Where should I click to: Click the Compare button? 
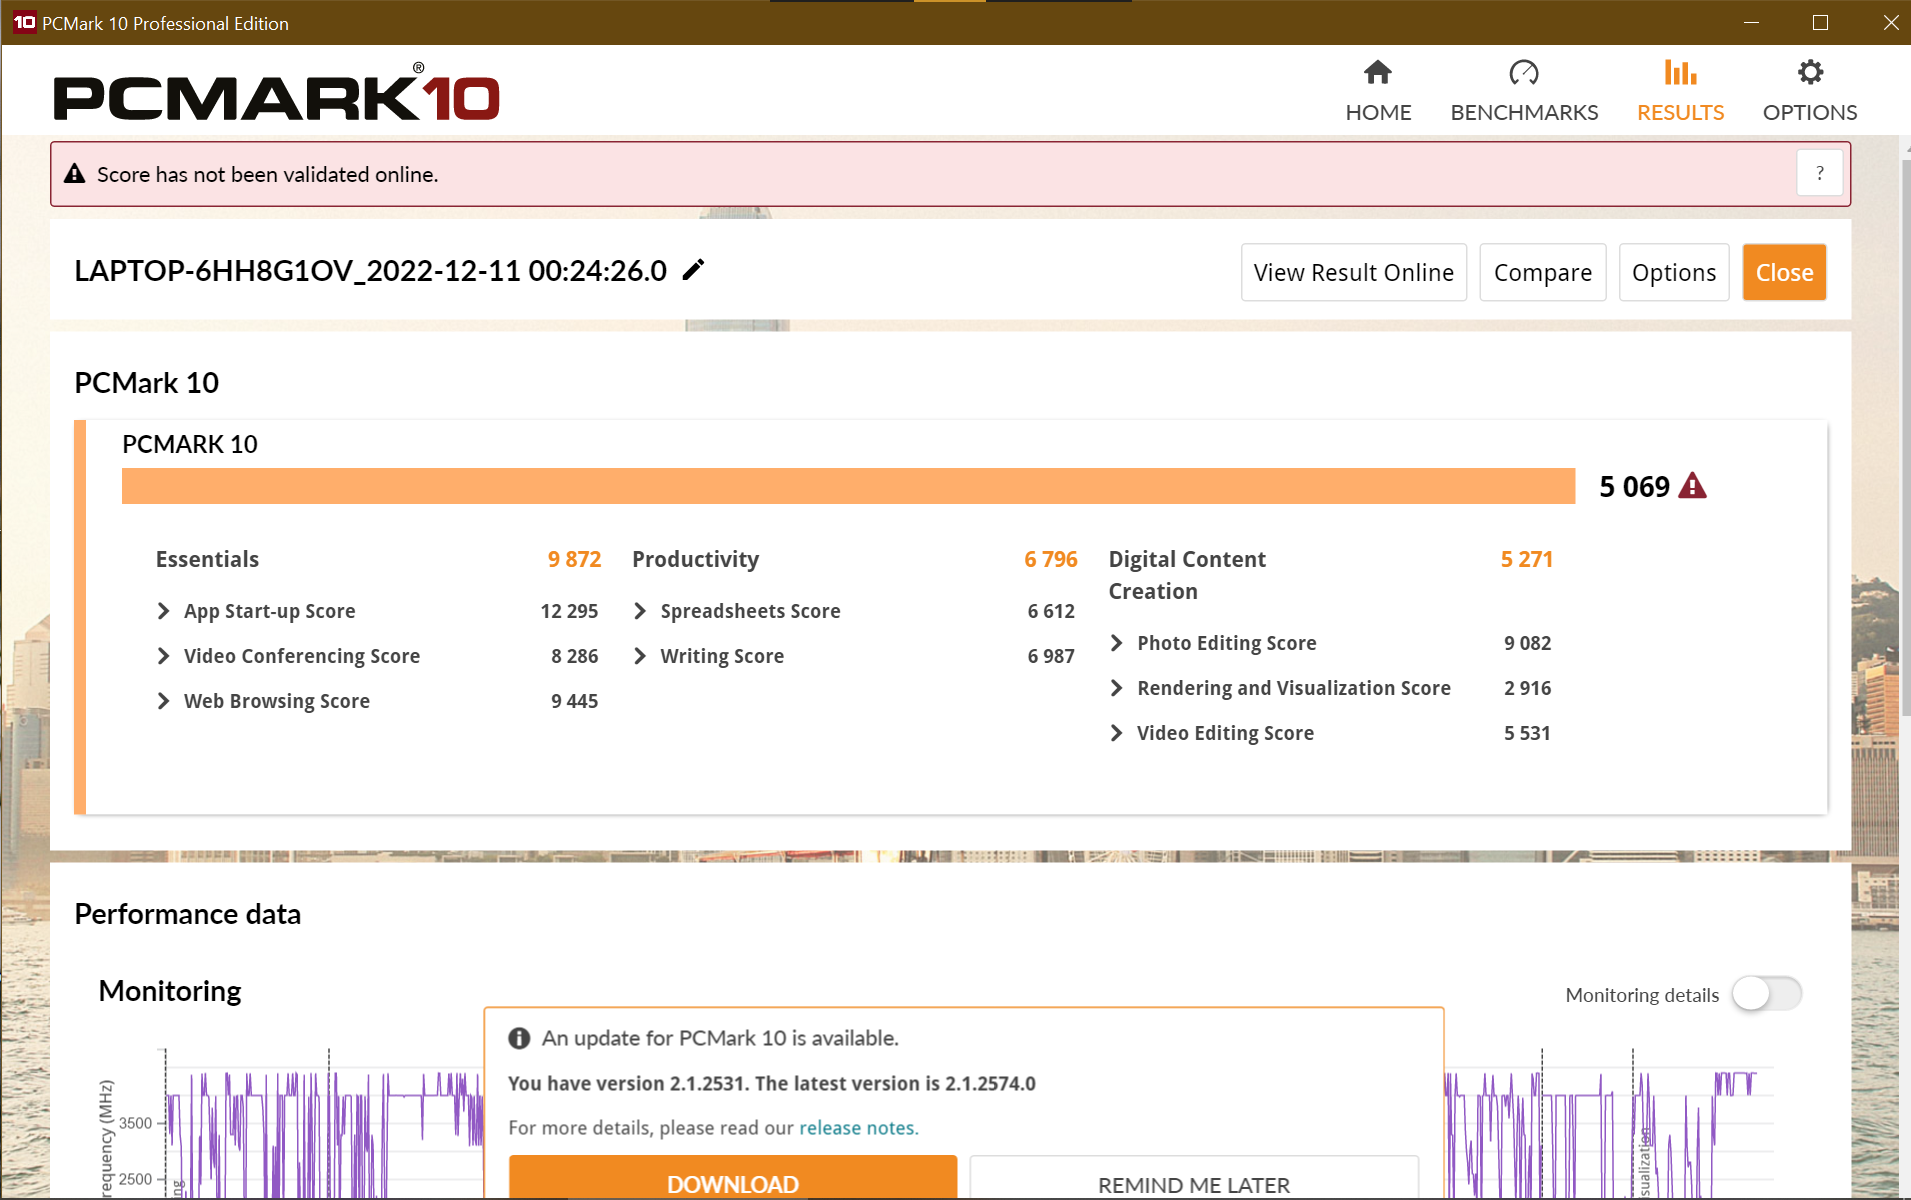tap(1543, 272)
